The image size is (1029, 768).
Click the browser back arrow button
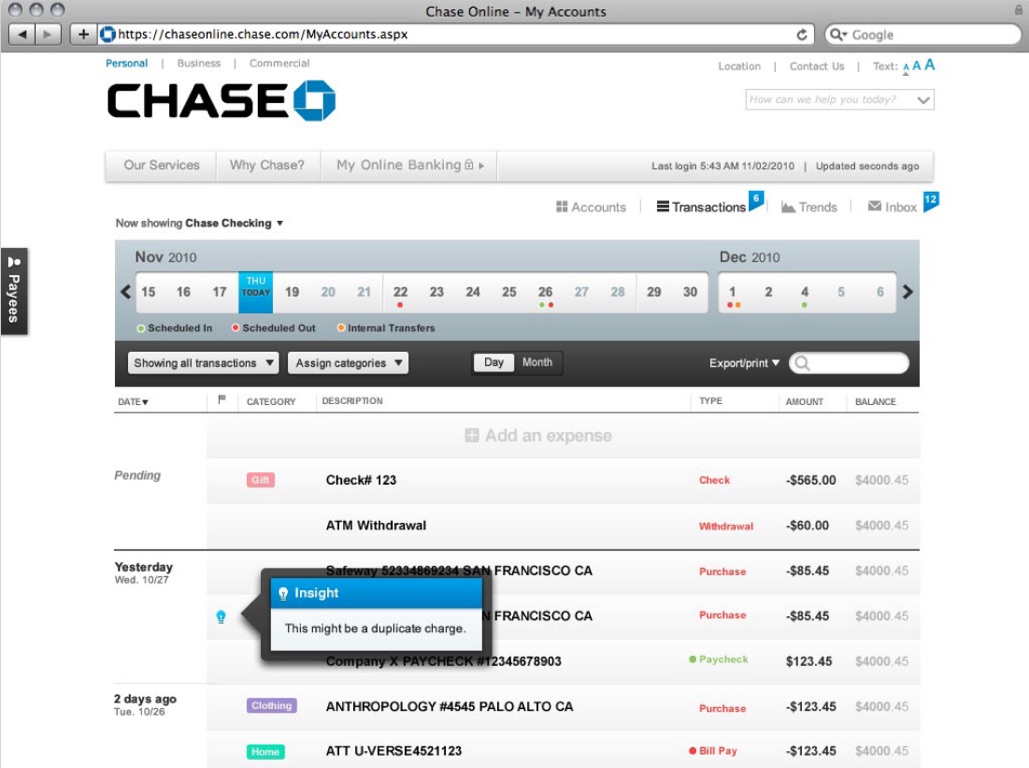click(x=23, y=34)
